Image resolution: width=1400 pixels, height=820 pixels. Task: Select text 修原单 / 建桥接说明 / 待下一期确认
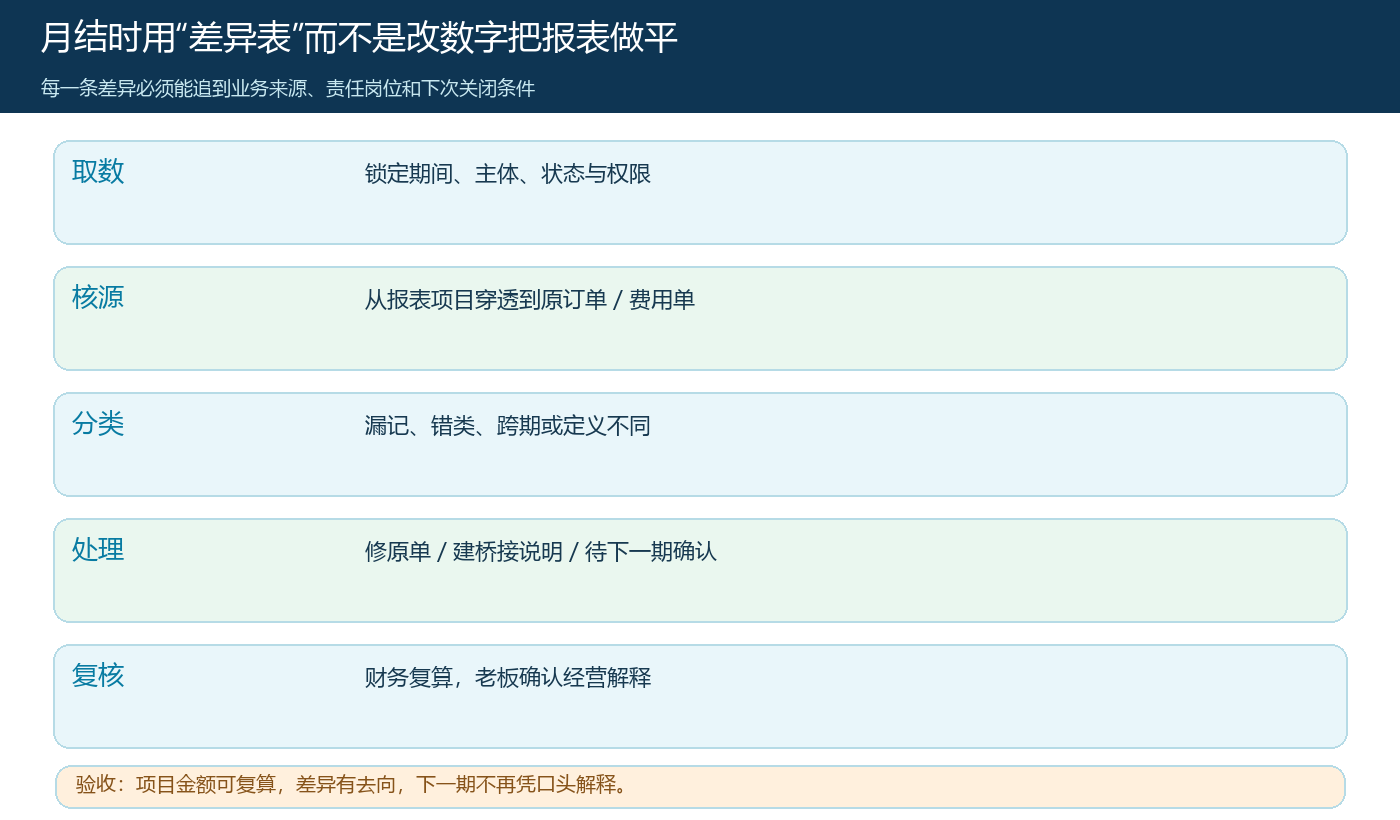pyautogui.click(x=541, y=552)
